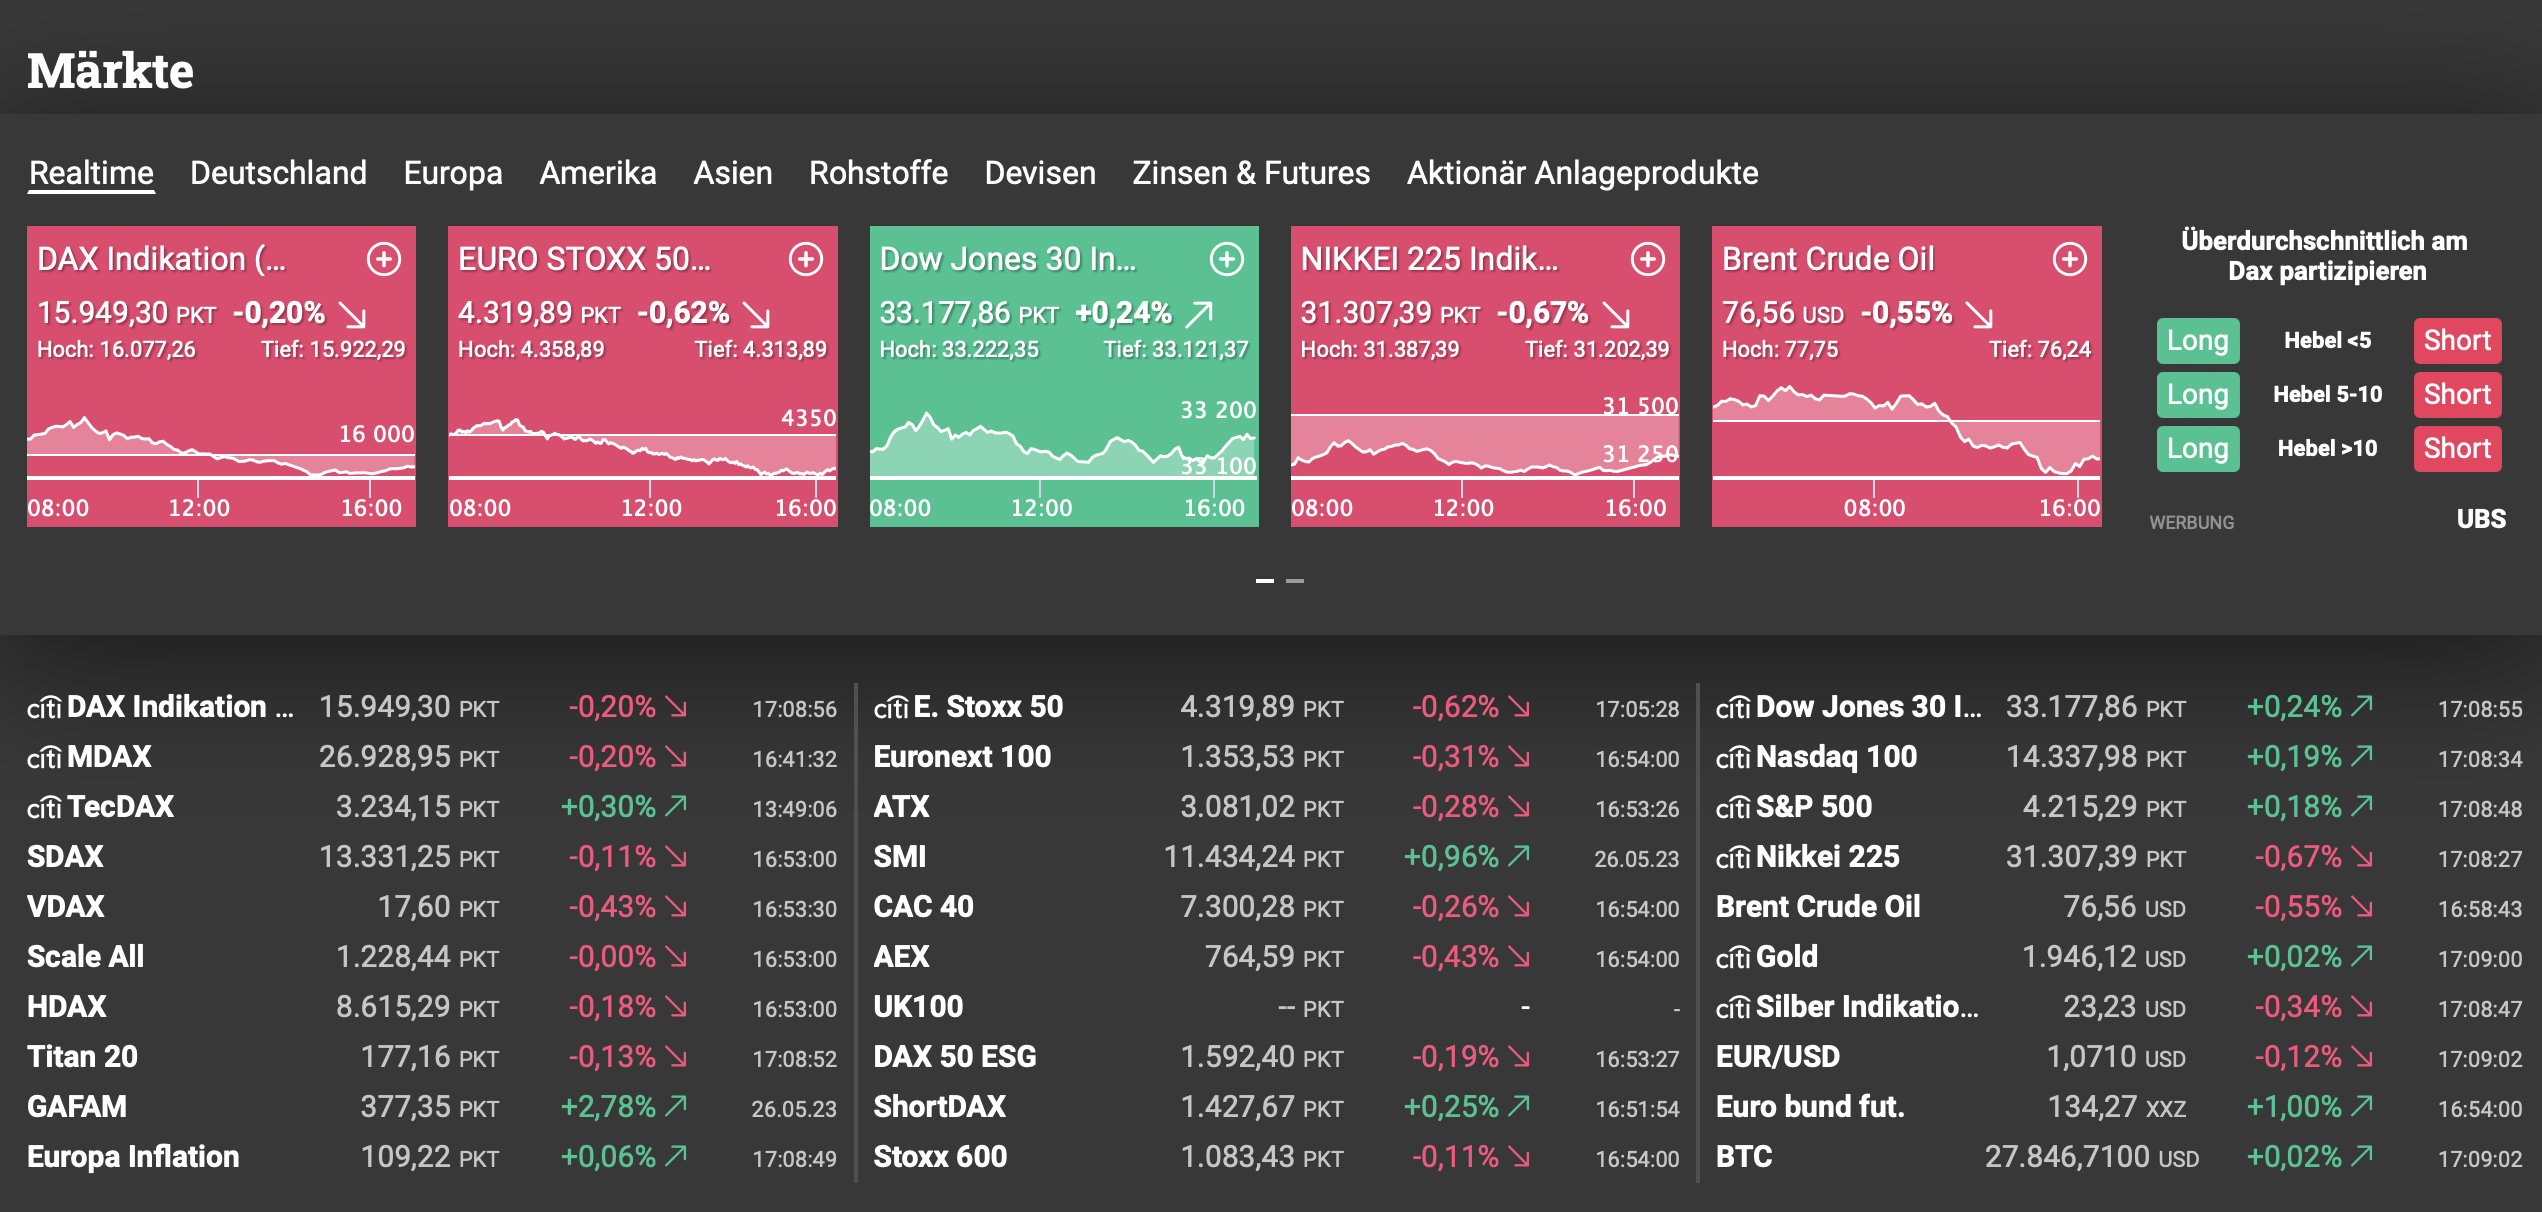Click plus icon on NIKKEI 225 card
The width and height of the screenshot is (2542, 1212).
pyautogui.click(x=1647, y=260)
